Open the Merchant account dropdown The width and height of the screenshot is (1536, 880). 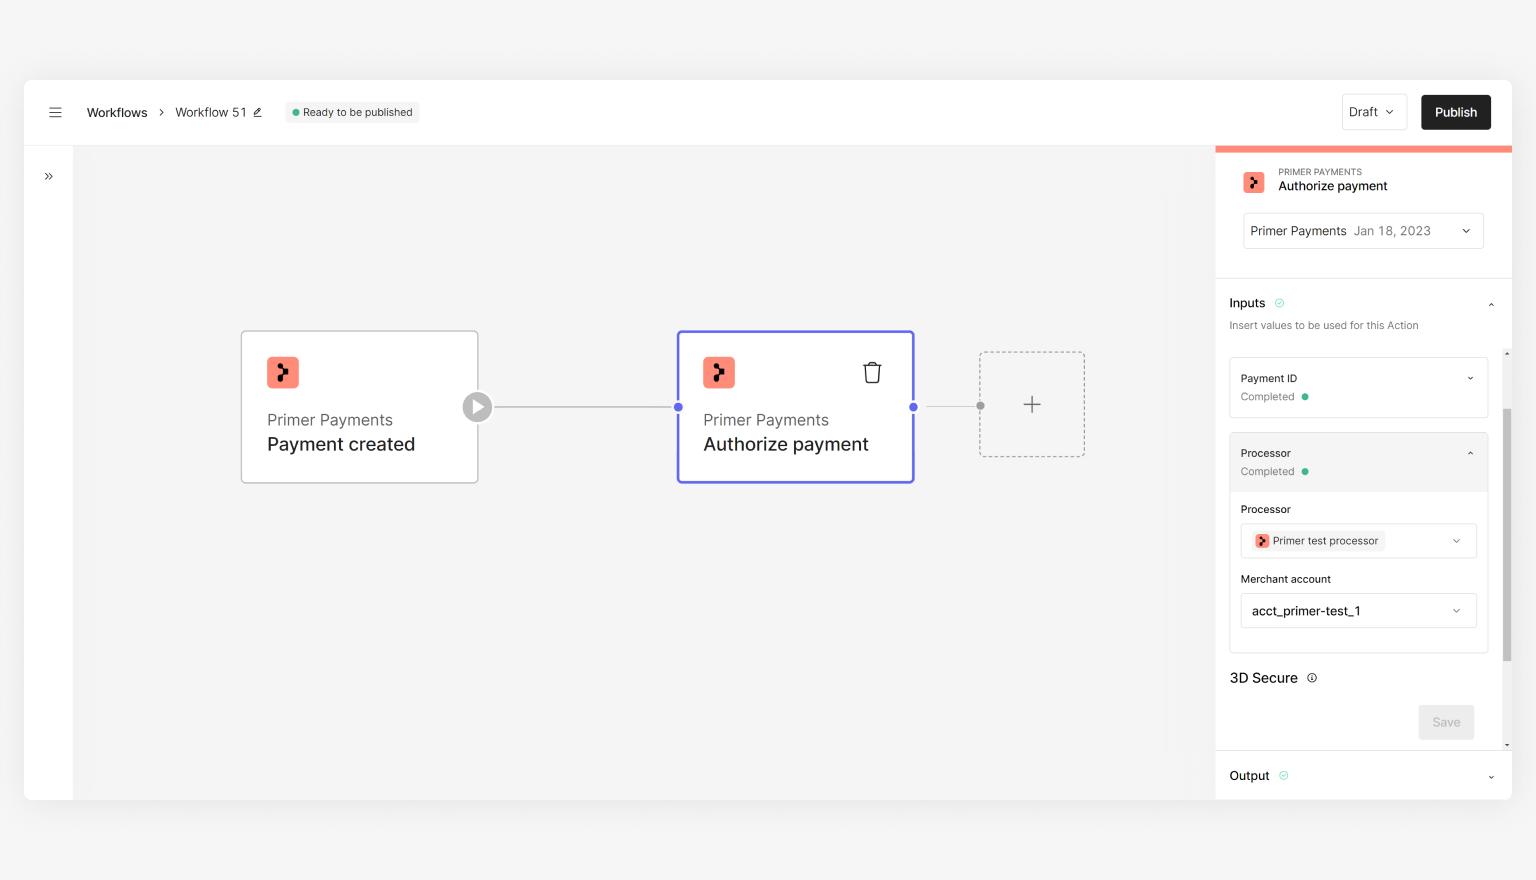(x=1358, y=611)
